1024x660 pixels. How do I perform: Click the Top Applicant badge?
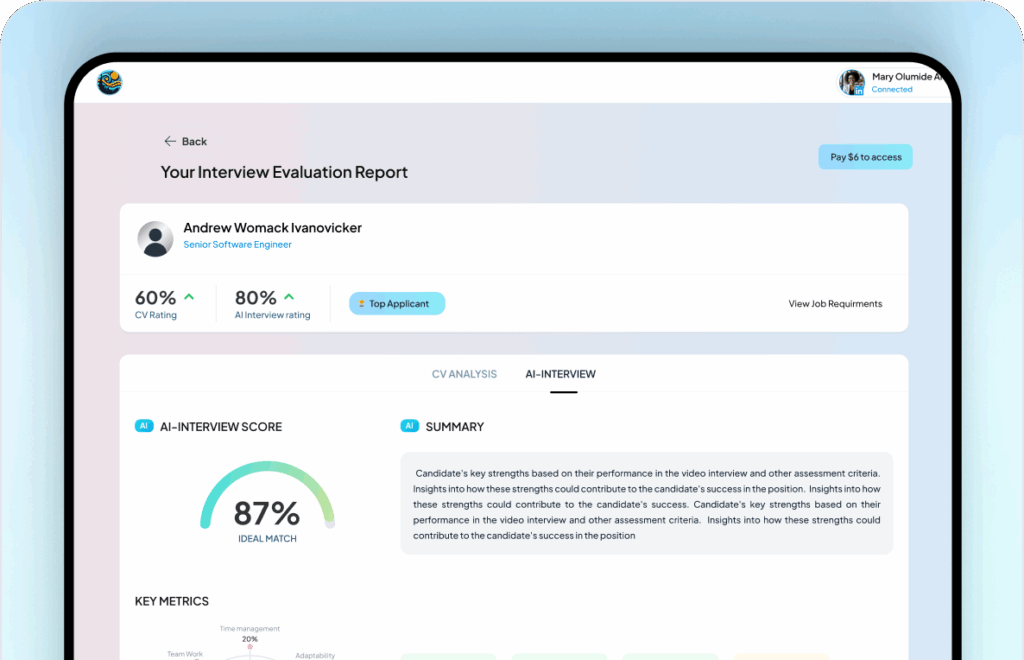click(397, 304)
